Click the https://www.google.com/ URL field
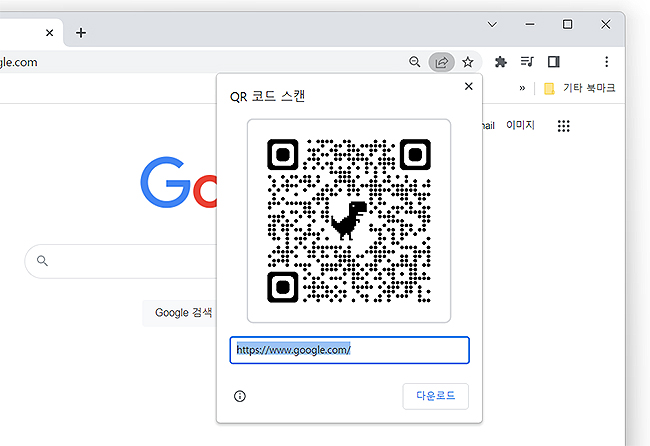This screenshot has height=446, width=650. point(349,350)
